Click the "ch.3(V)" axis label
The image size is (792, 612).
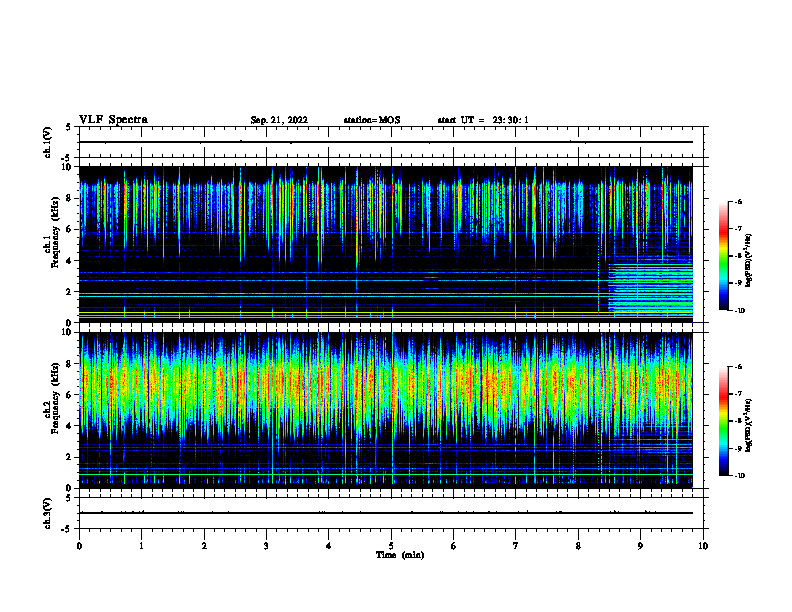pos(48,513)
